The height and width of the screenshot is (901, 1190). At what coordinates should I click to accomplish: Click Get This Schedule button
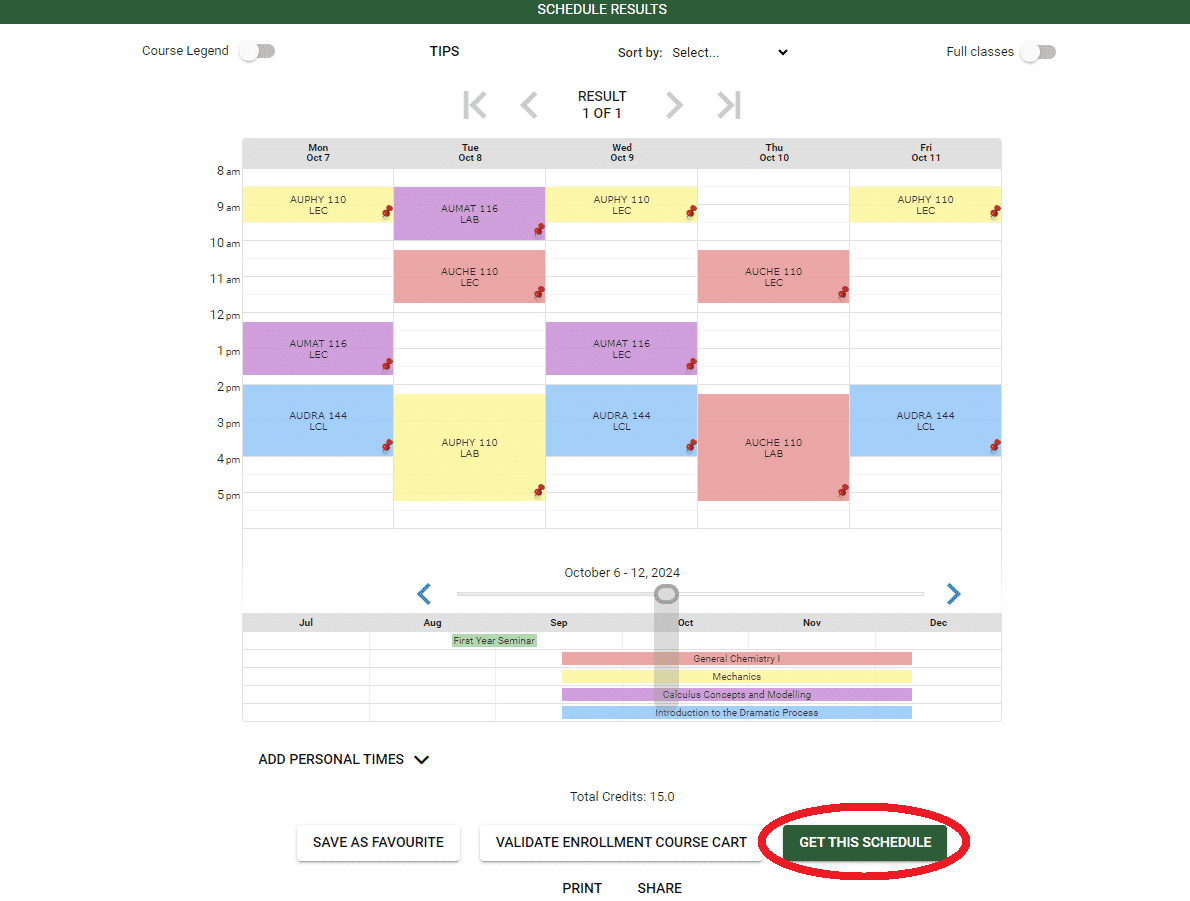pyautogui.click(x=864, y=842)
